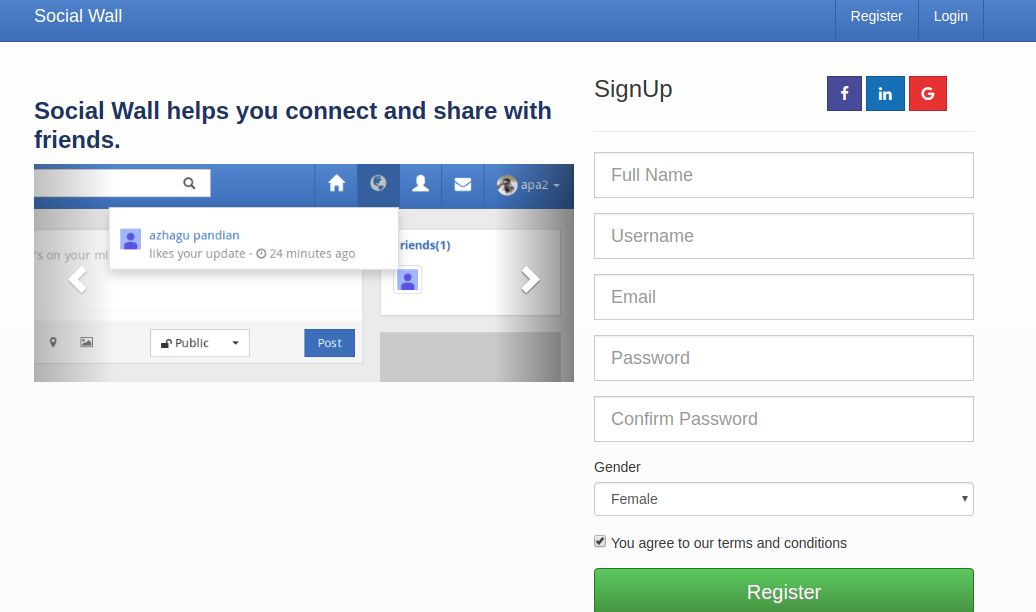Expand the Public privacy dropdown
This screenshot has width=1036, height=612.
[200, 343]
